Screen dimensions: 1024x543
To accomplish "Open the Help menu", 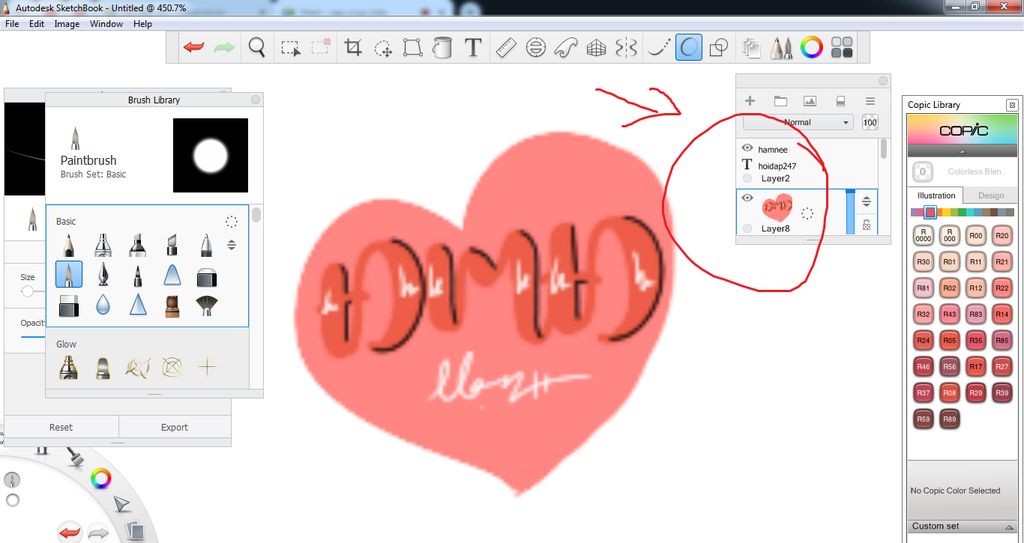I will pyautogui.click(x=142, y=24).
